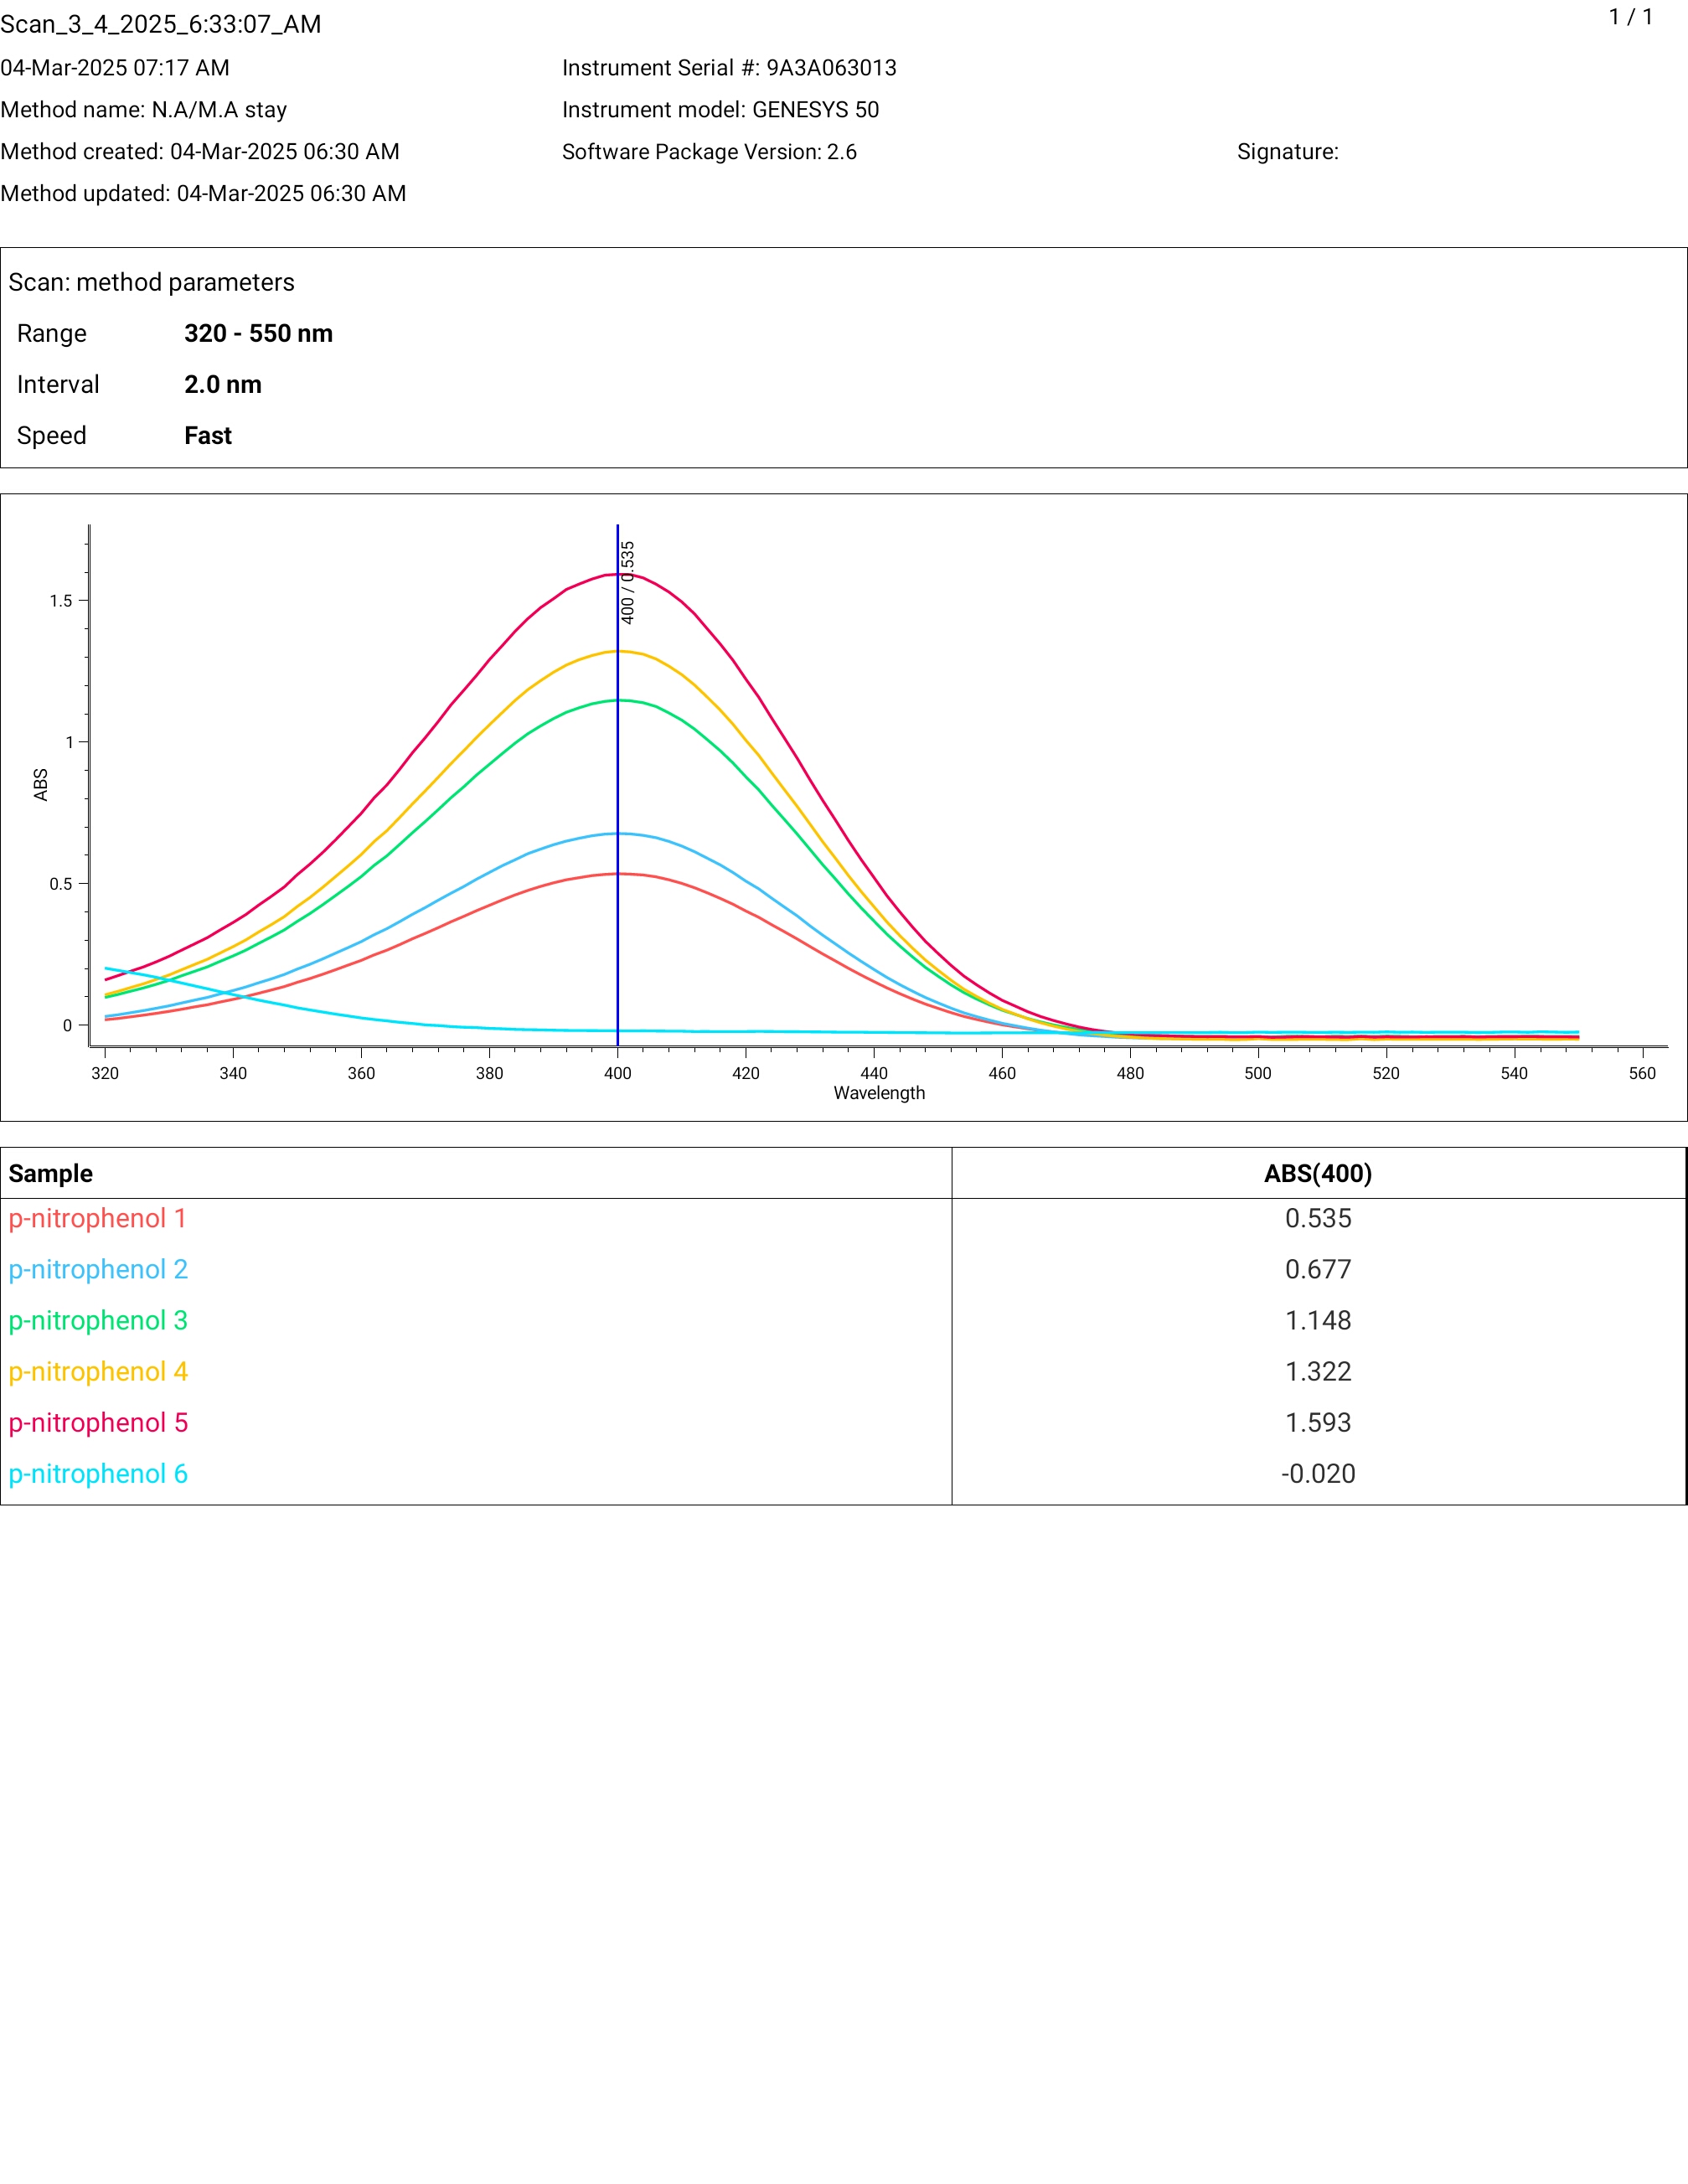
Task: Click the p-nitrophenol 1 sample label
Action: coord(97,1218)
